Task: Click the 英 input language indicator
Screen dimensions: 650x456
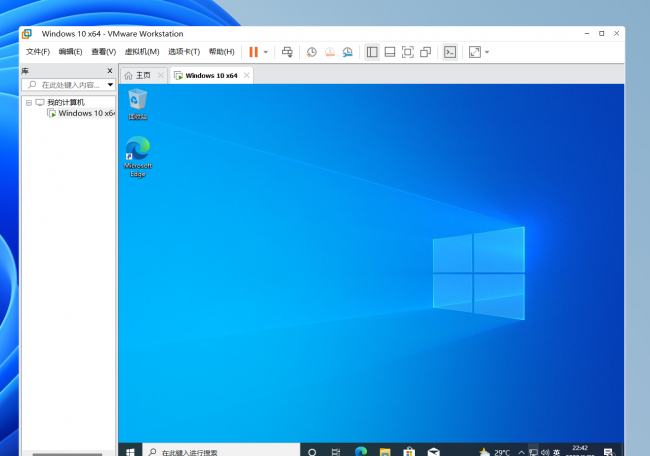Action: (x=556, y=452)
